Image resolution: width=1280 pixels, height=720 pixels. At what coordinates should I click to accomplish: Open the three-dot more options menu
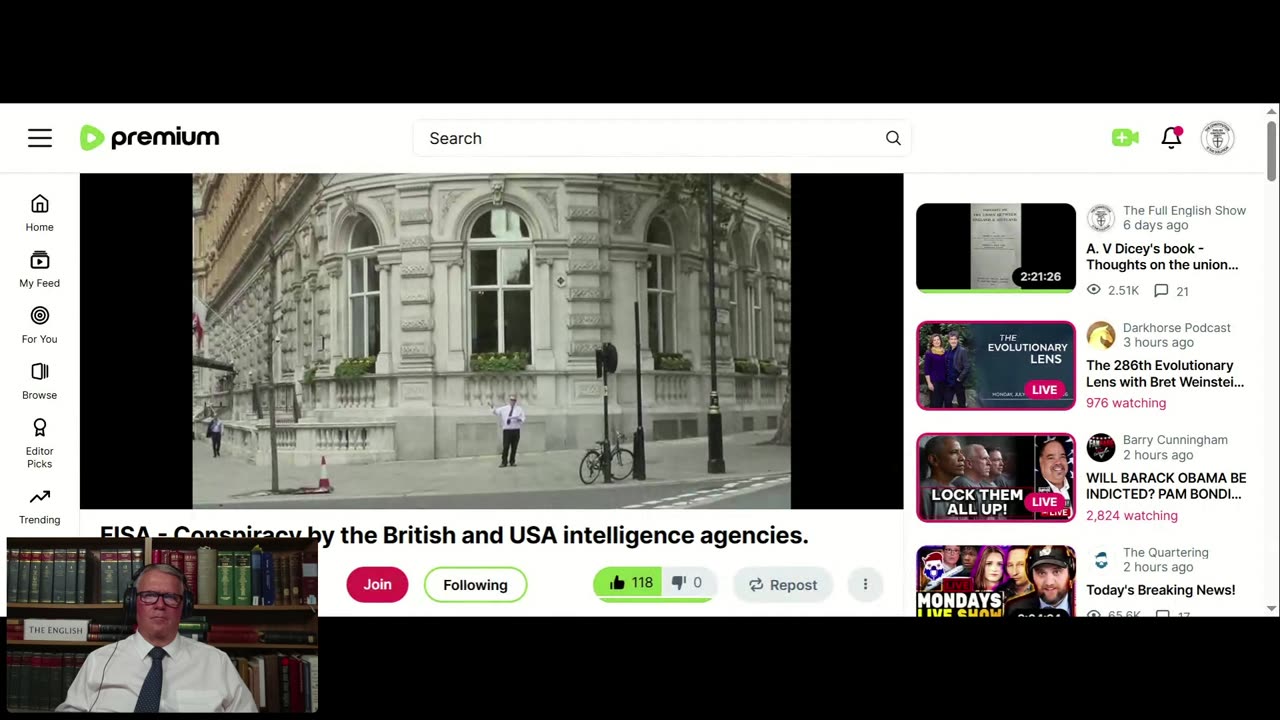pos(865,584)
